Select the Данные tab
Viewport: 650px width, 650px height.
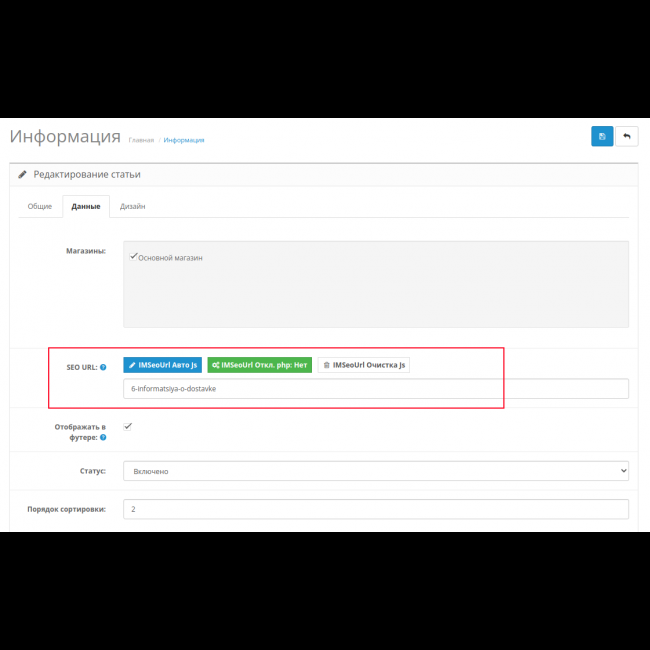pyautogui.click(x=85, y=206)
